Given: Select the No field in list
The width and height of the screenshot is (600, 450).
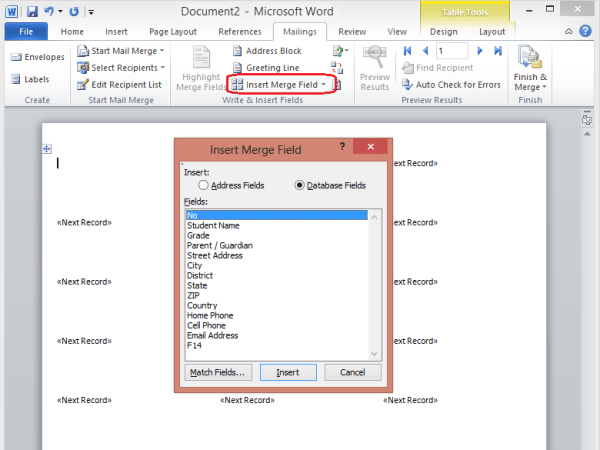Looking at the screenshot, I should tap(277, 215).
